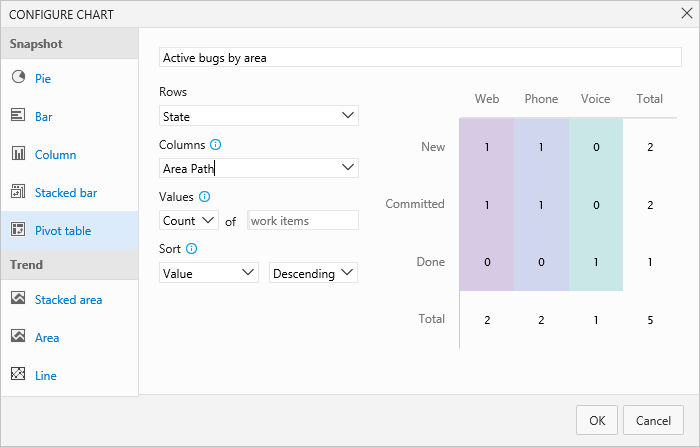
Task: Open the Count aggregation dropdown
Action: pyautogui.click(x=189, y=220)
